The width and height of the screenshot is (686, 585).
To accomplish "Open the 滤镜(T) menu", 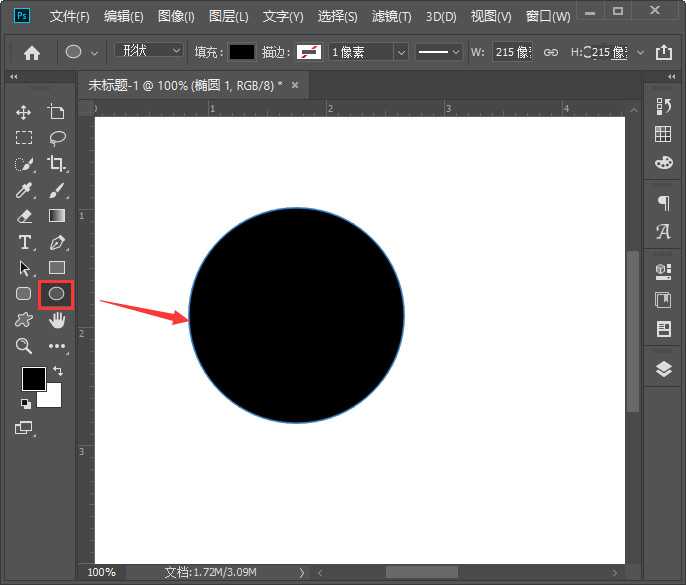I will click(x=391, y=17).
